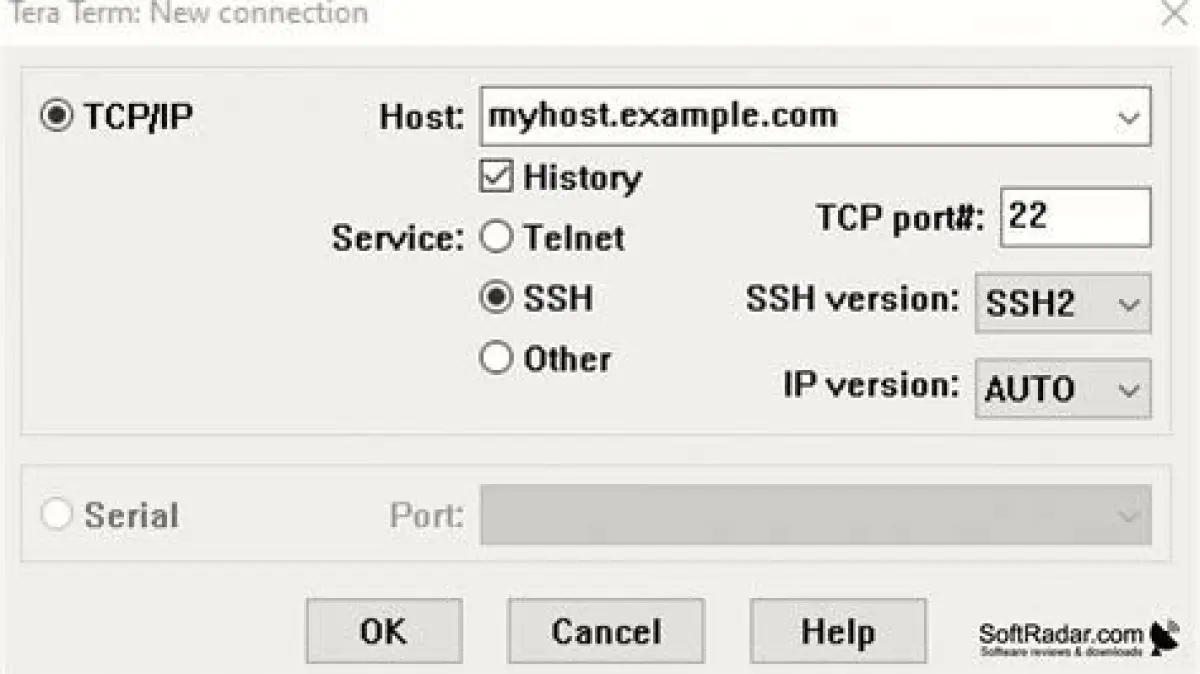
Task: Click the TCP port# input field
Action: (1074, 217)
